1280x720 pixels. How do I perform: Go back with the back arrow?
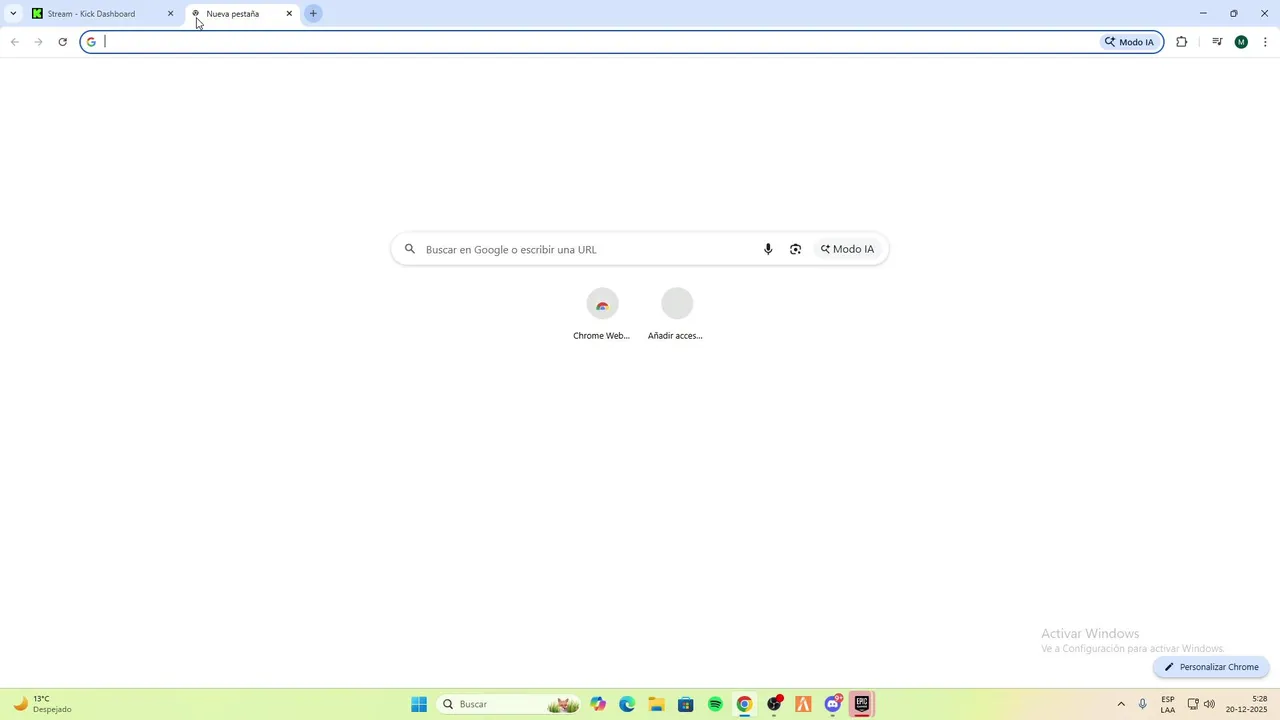pos(15,42)
